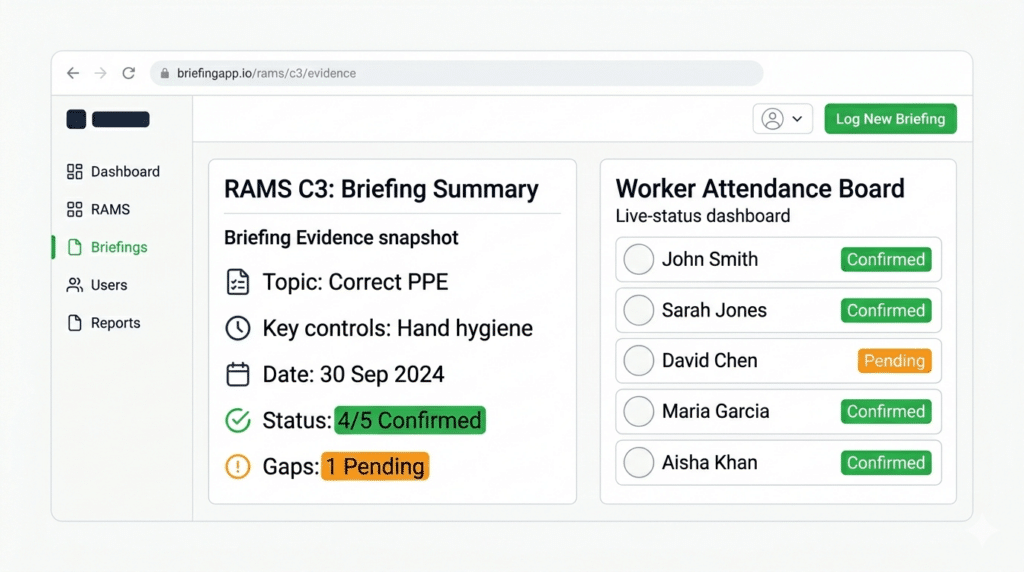The height and width of the screenshot is (572, 1024).
Task: Open the RAMS sidebar item
Action: click(98, 210)
